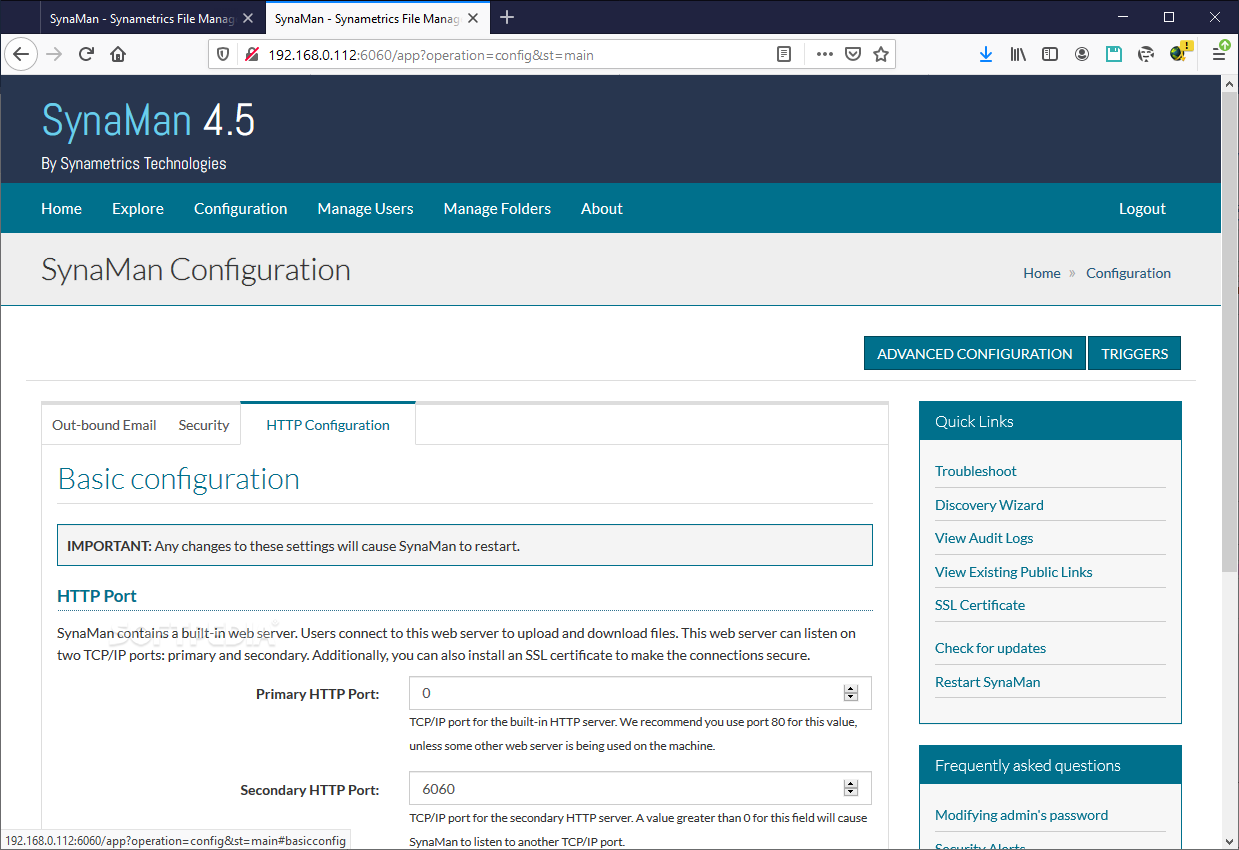
Task: Click the Frequently asked questions header
Action: click(x=1050, y=765)
